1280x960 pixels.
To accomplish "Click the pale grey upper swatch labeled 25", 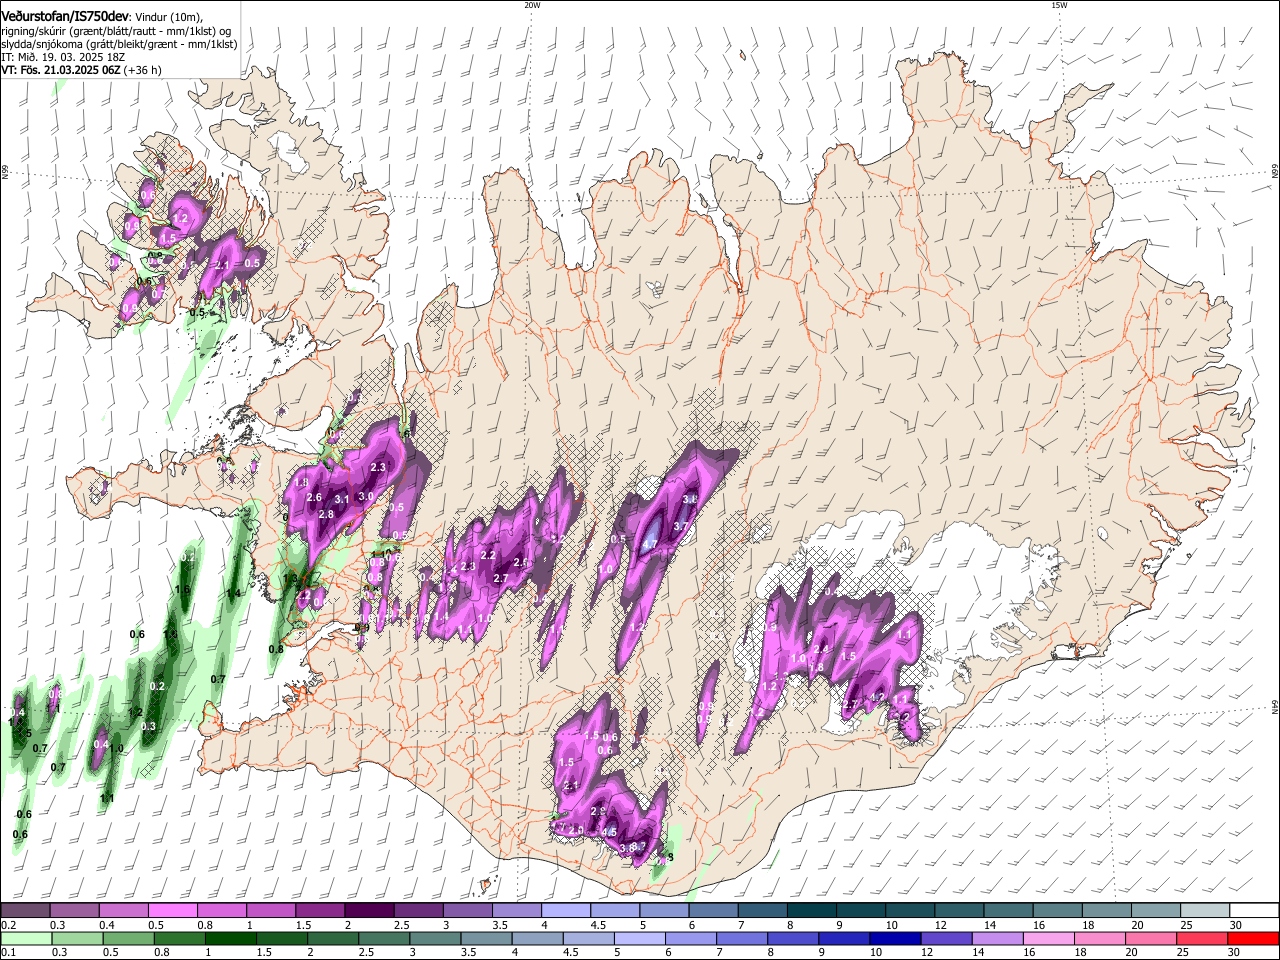I will coord(1204,911).
